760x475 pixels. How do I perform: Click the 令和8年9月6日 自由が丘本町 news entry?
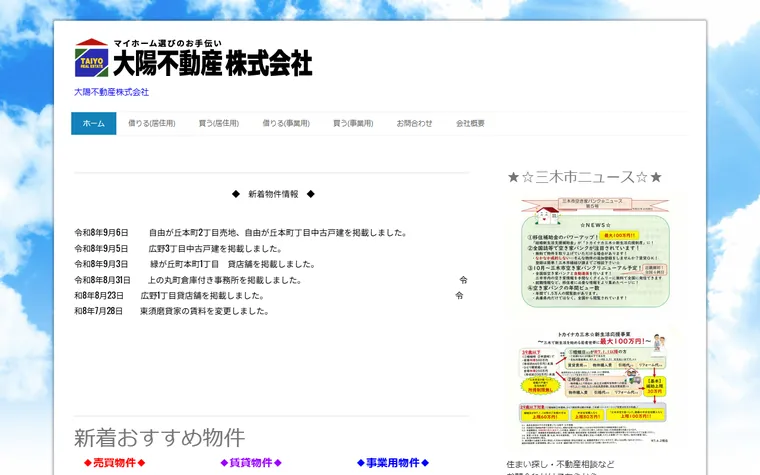240,233
